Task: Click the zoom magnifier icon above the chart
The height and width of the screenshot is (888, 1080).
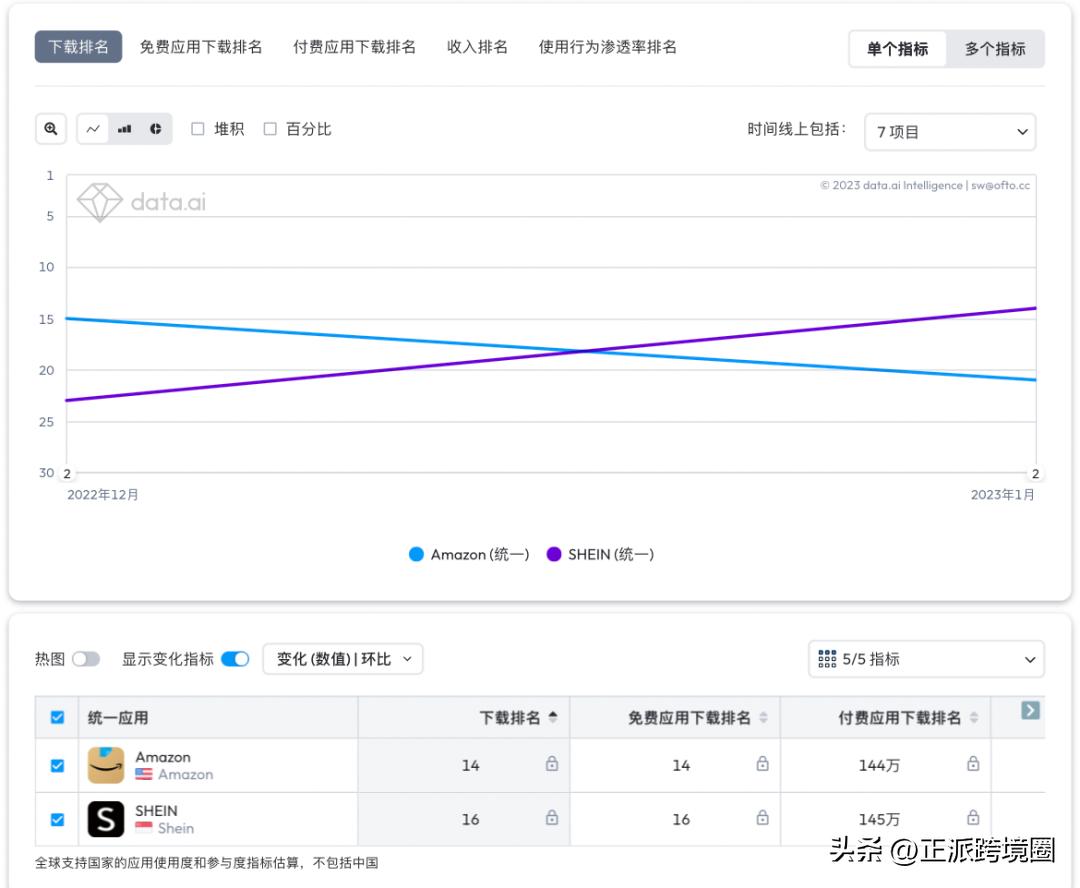Action: click(x=50, y=128)
